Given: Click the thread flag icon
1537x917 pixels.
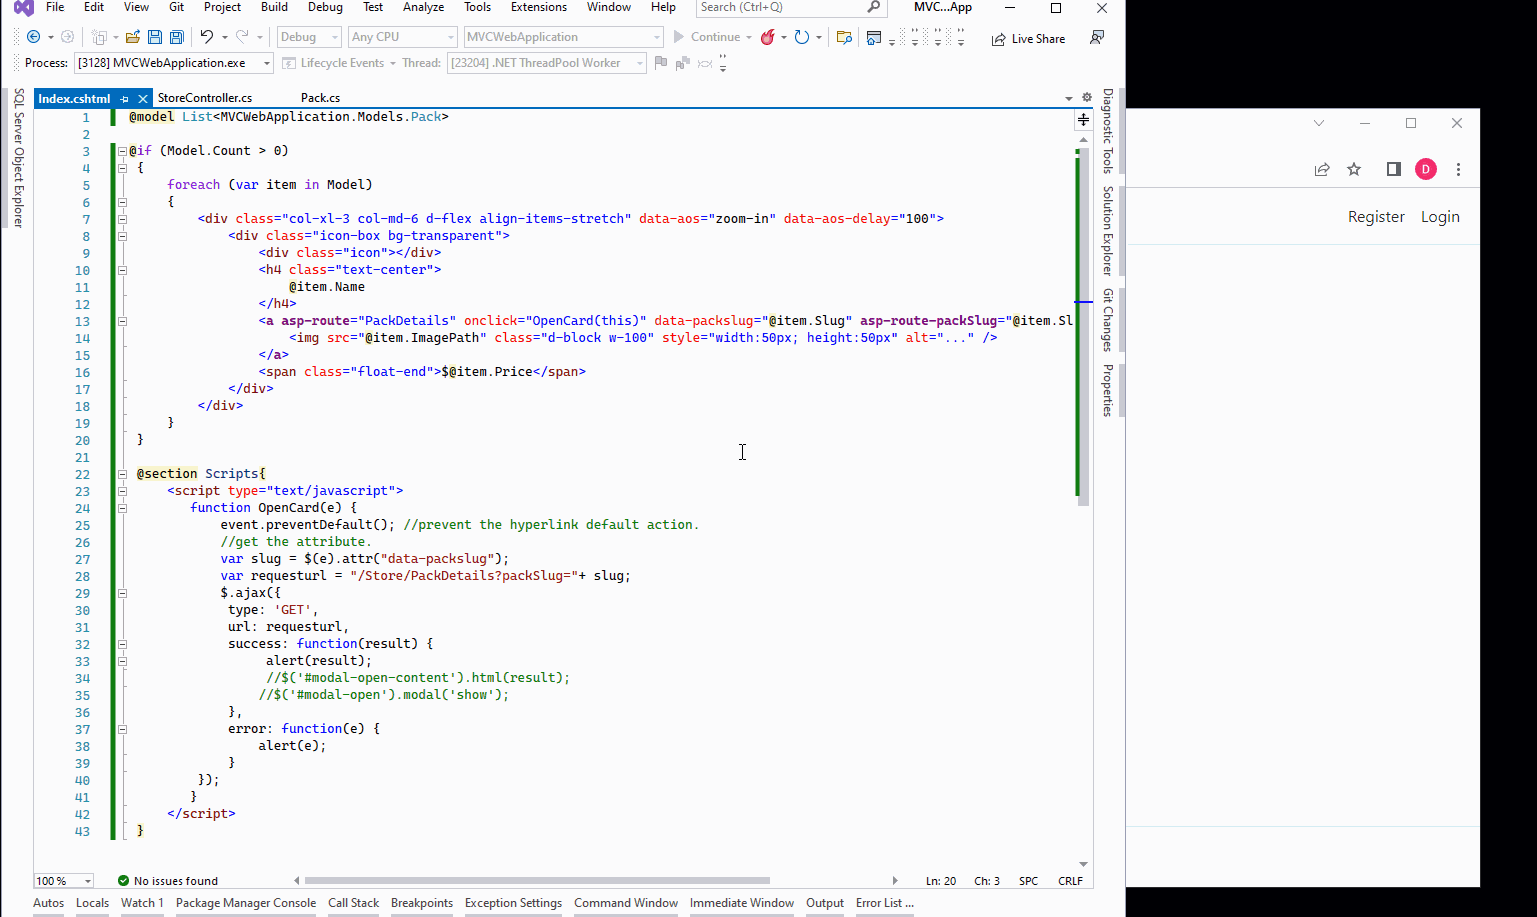Looking at the screenshot, I should click(x=660, y=63).
